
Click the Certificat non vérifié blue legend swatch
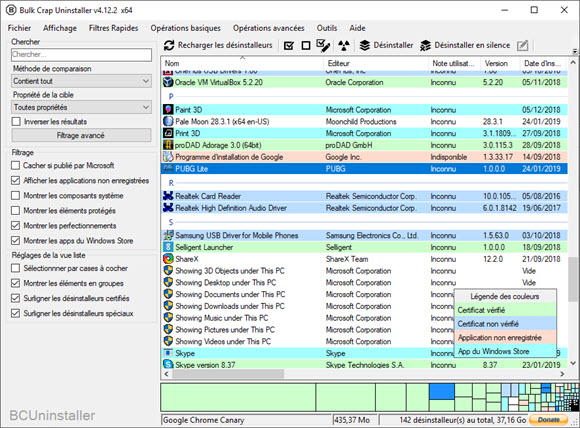point(505,324)
